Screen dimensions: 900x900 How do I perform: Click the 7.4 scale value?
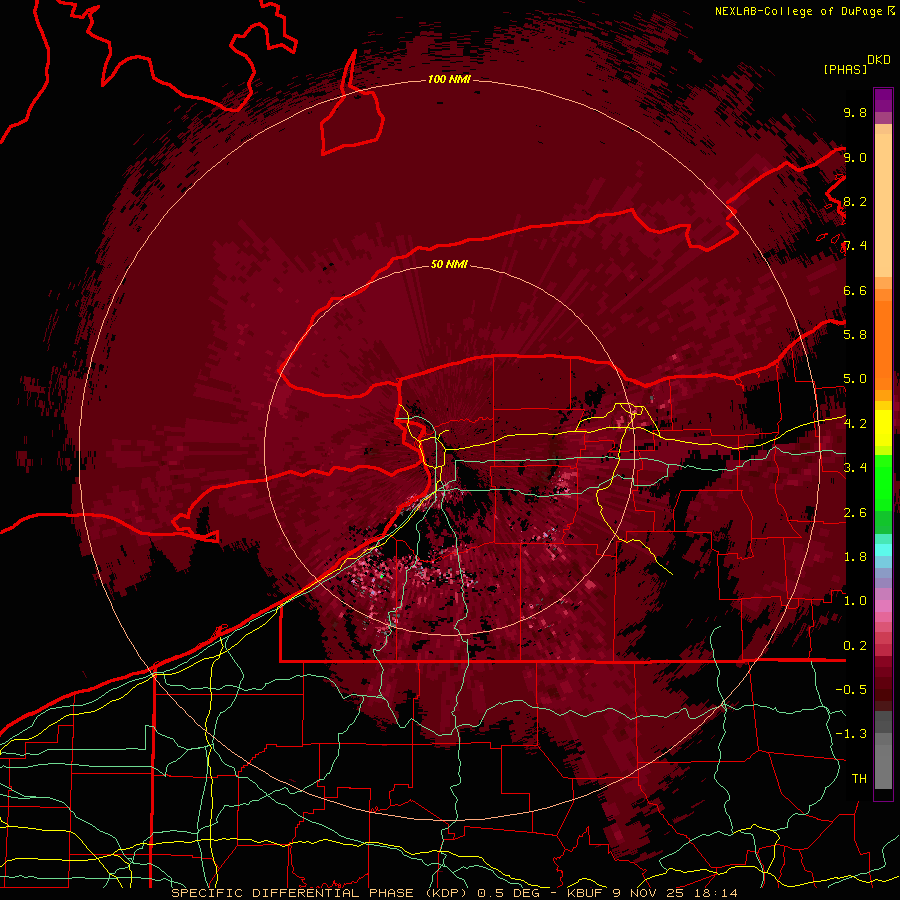(855, 246)
